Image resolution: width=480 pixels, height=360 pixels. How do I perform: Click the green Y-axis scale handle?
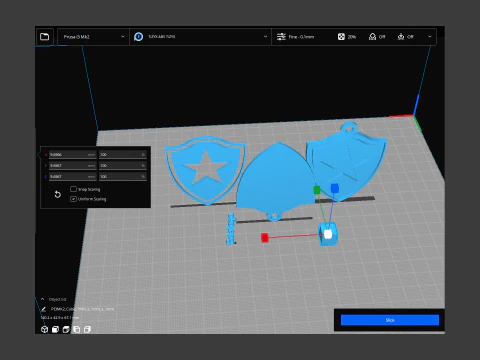click(317, 190)
